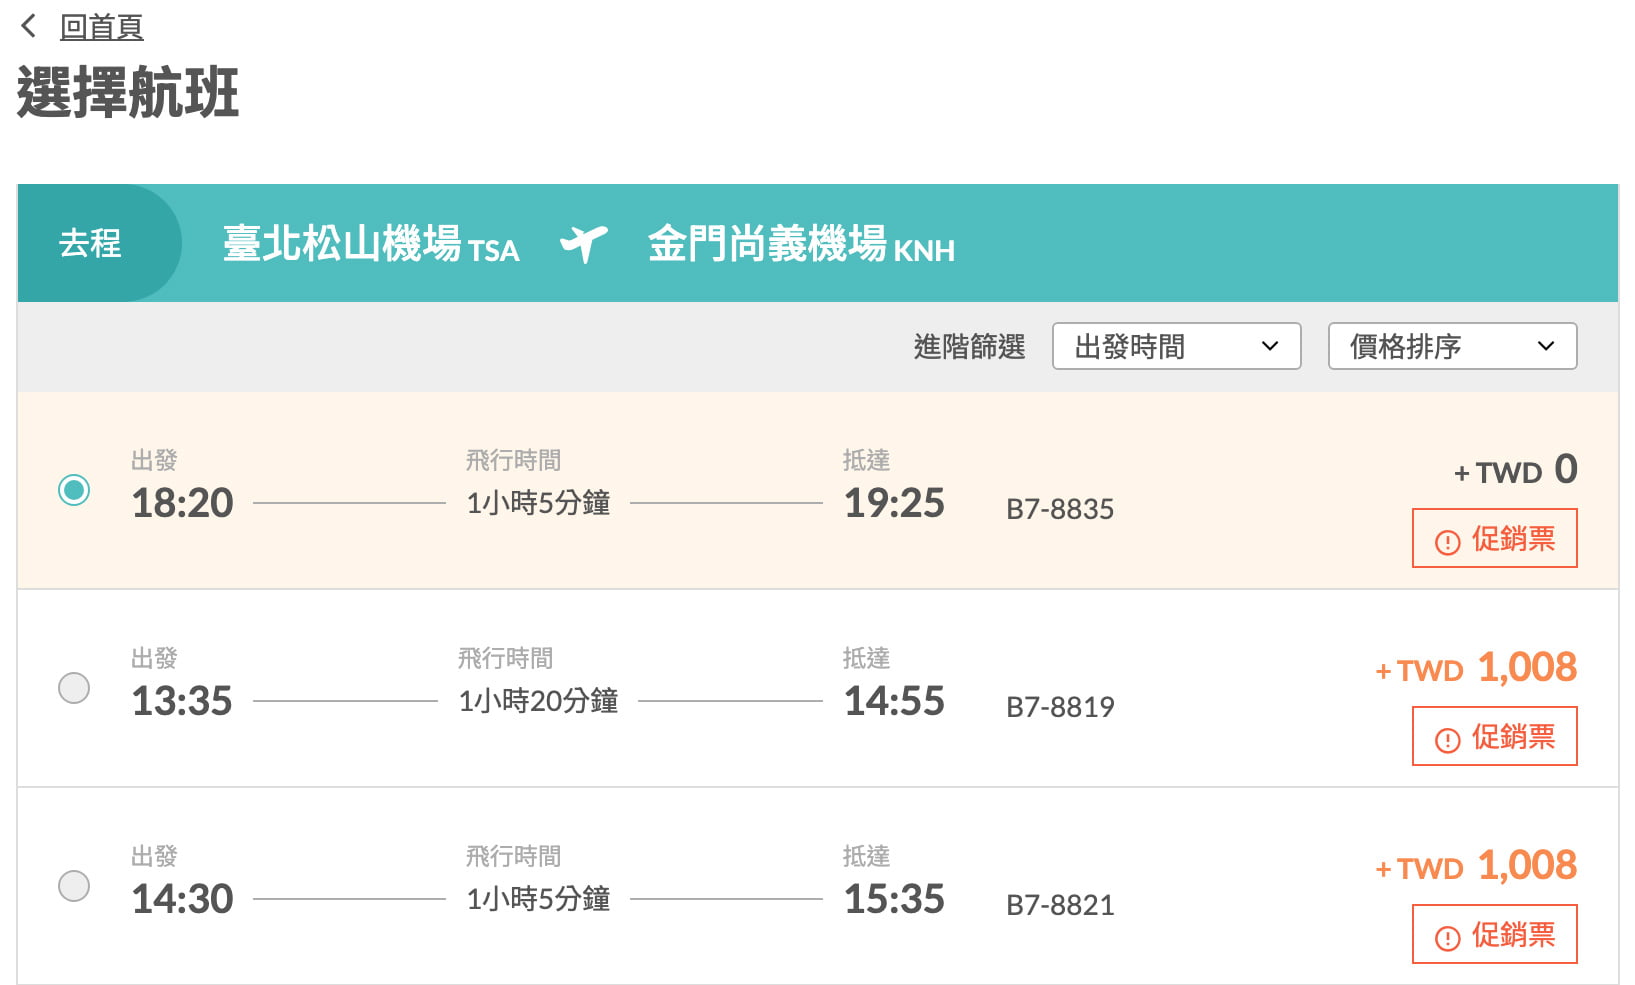Click the chevron arrow in 出發時間 dropdown
This screenshot has height=985, width=1635.
coord(1270,346)
